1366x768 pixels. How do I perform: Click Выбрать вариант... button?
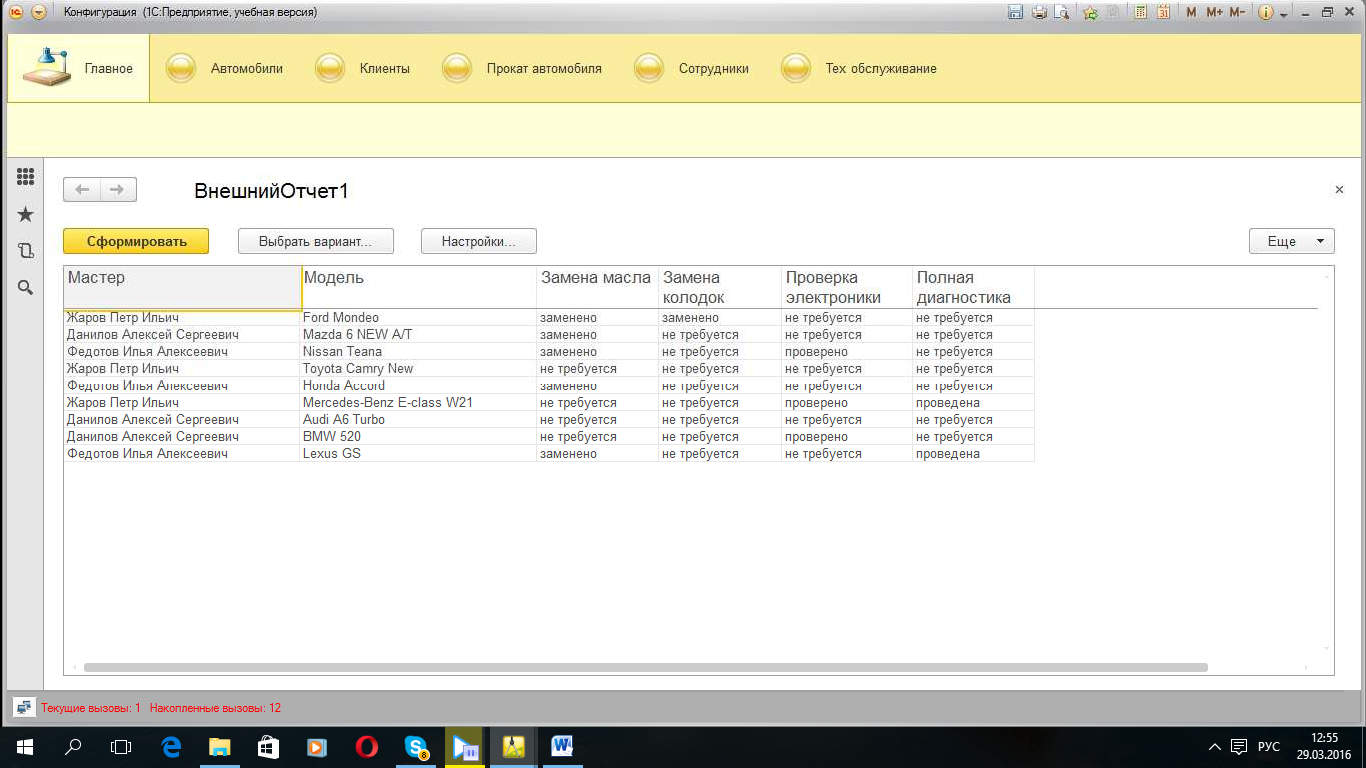coord(315,241)
